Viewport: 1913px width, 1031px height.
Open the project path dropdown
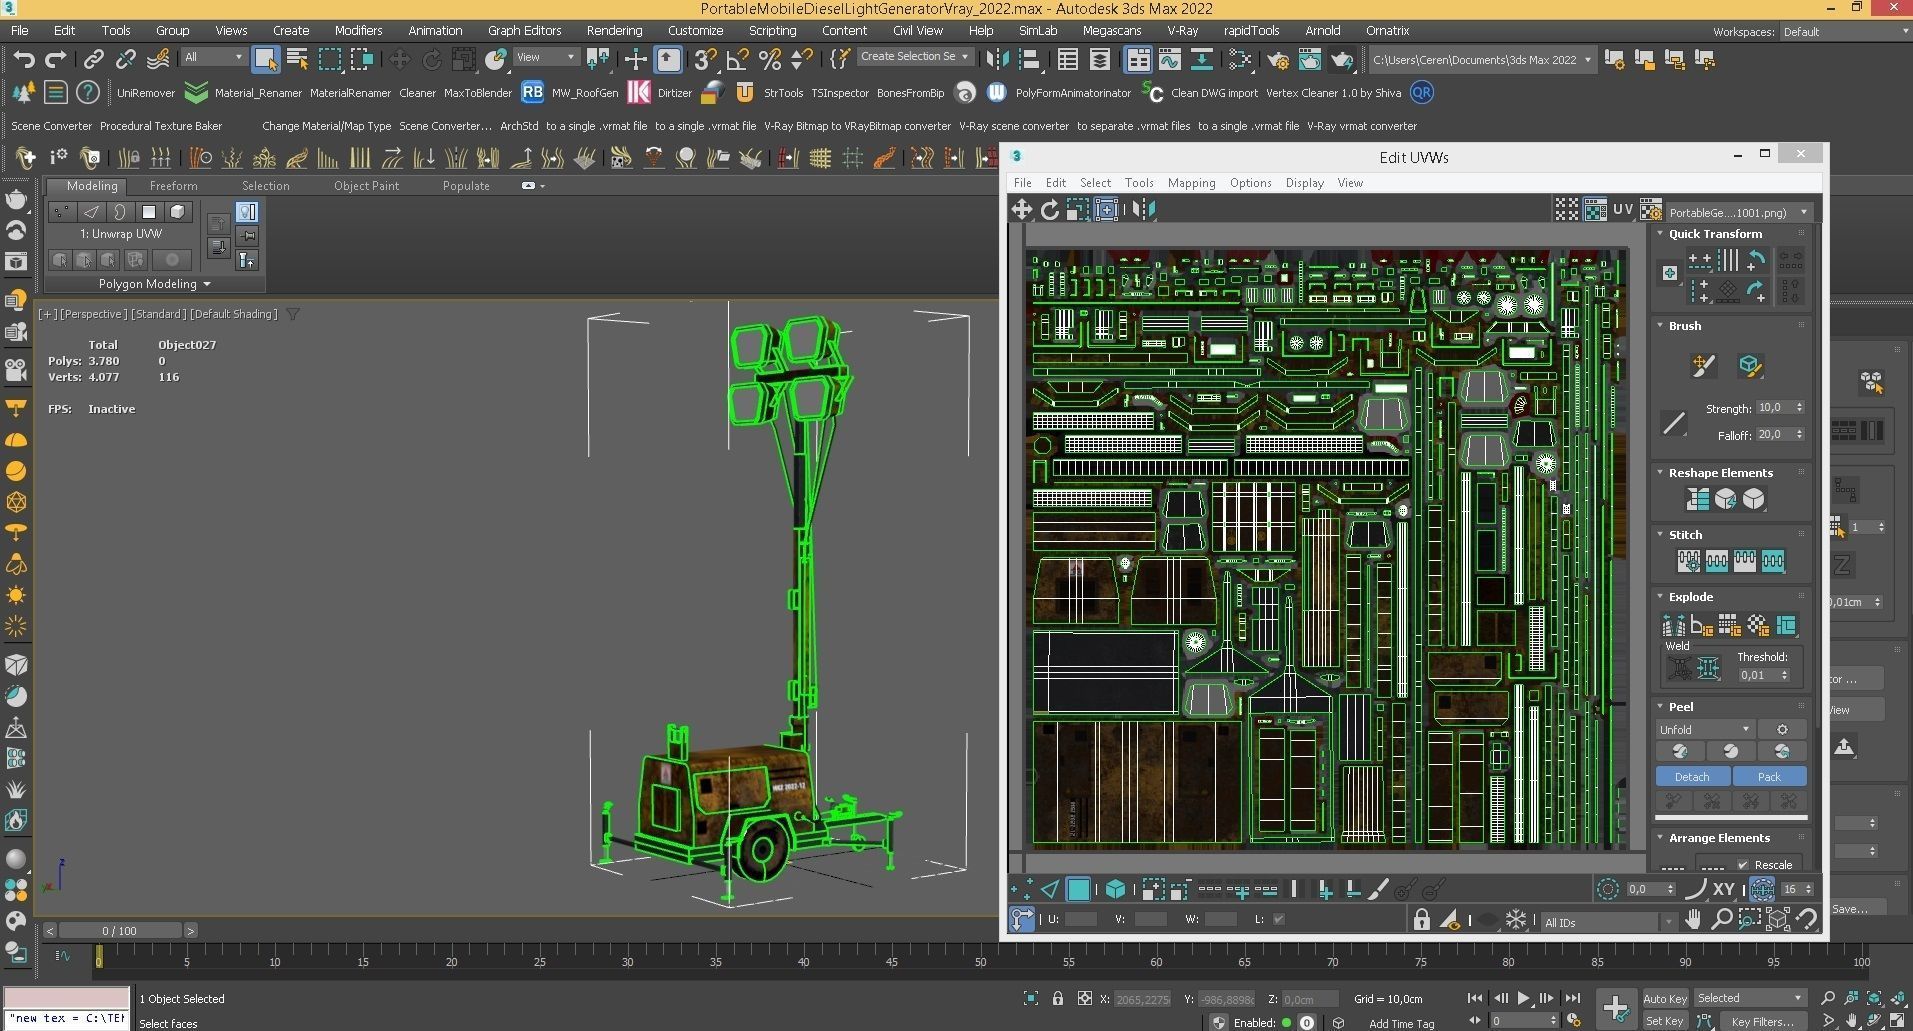point(1481,59)
